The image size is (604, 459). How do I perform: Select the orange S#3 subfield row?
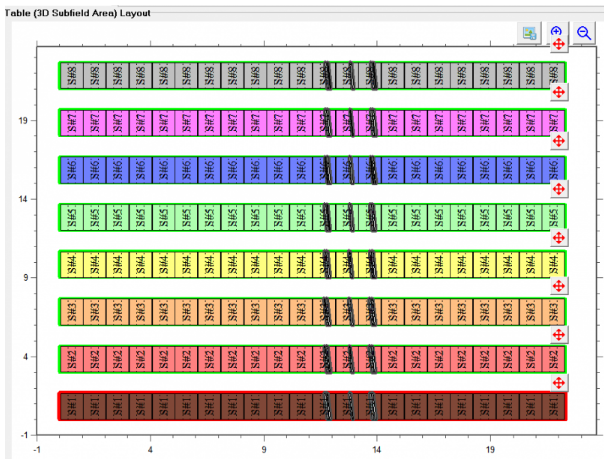[x=250, y=311]
